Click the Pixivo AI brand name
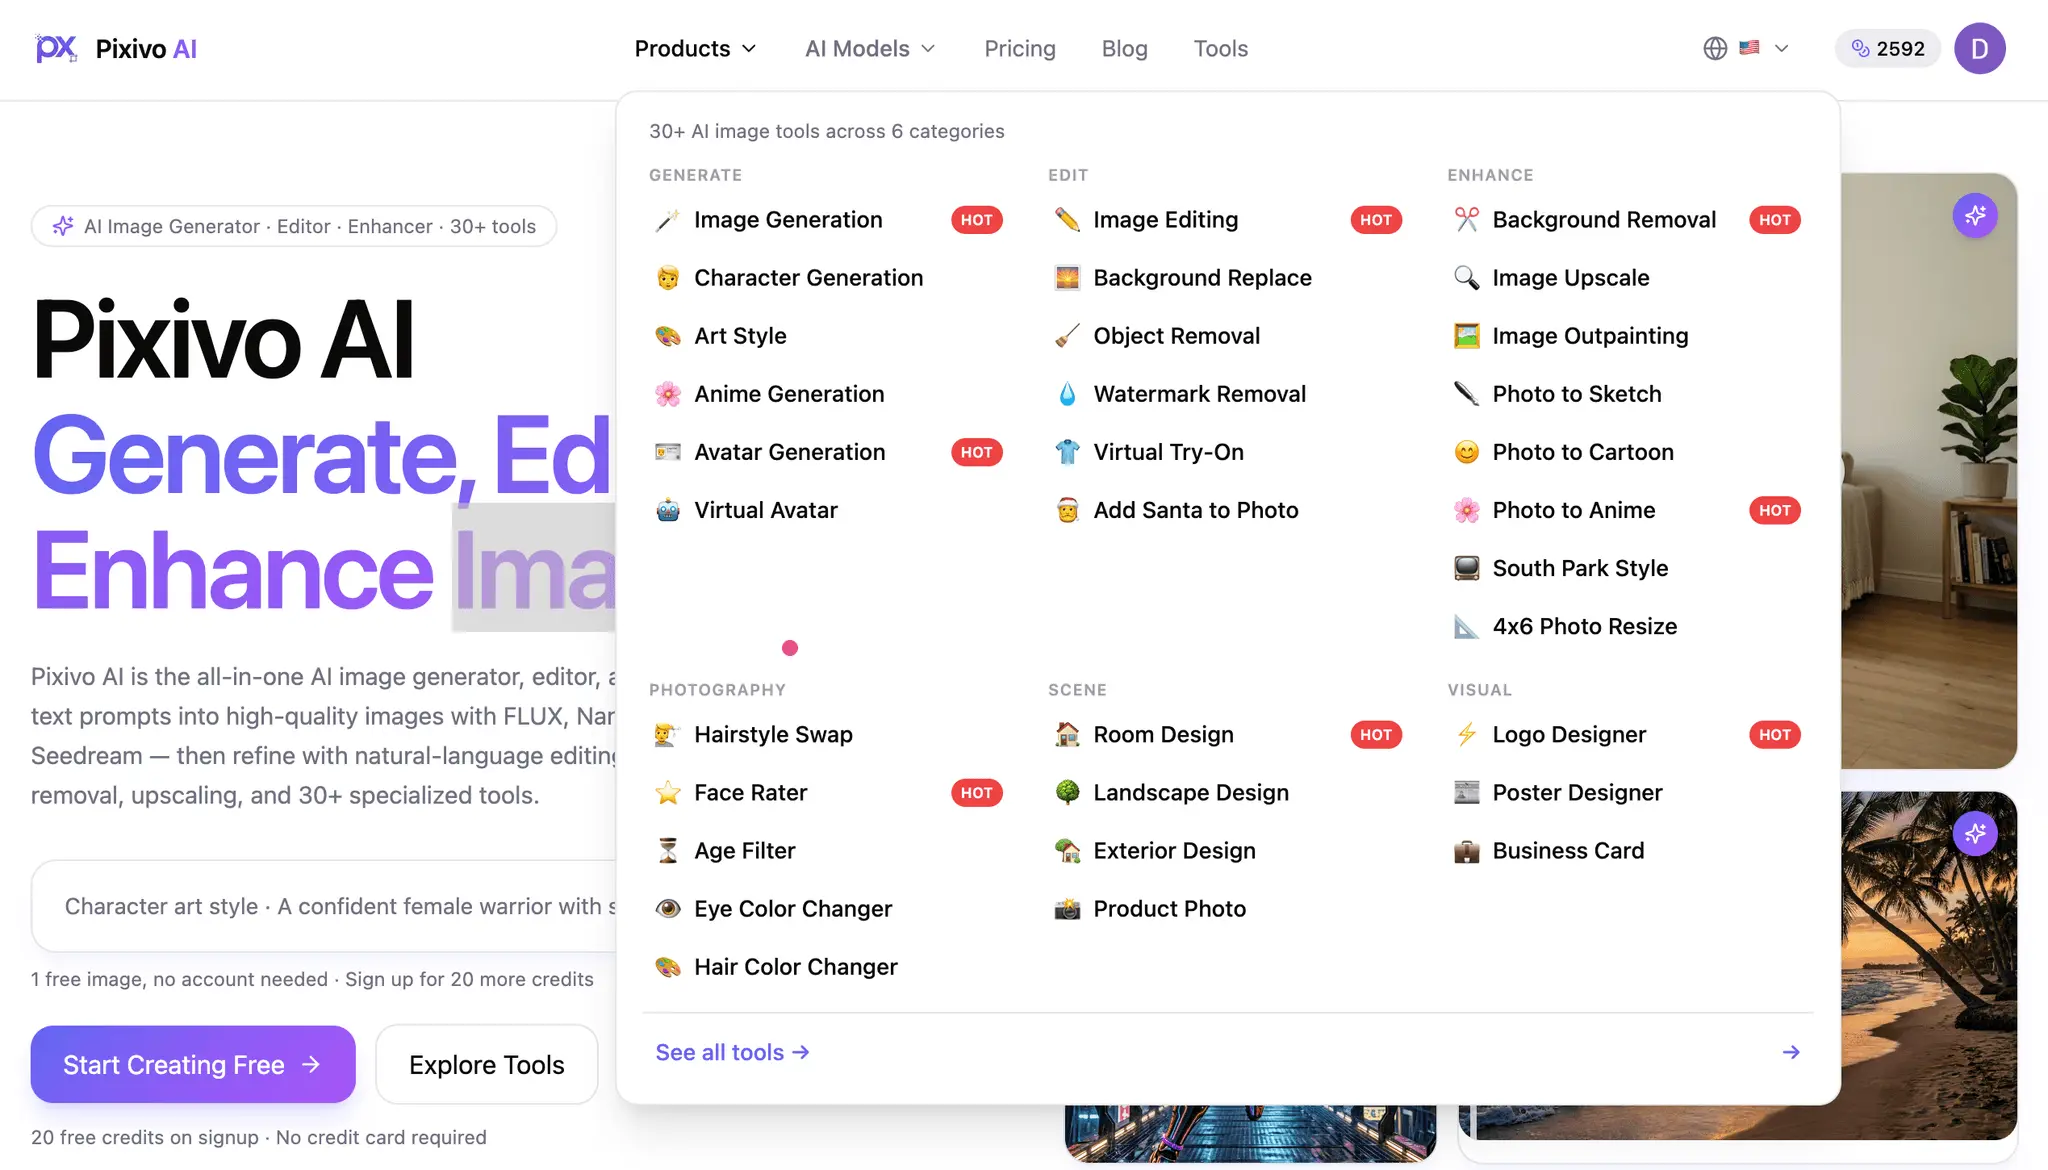This screenshot has width=2048, height=1170. pos(146,48)
